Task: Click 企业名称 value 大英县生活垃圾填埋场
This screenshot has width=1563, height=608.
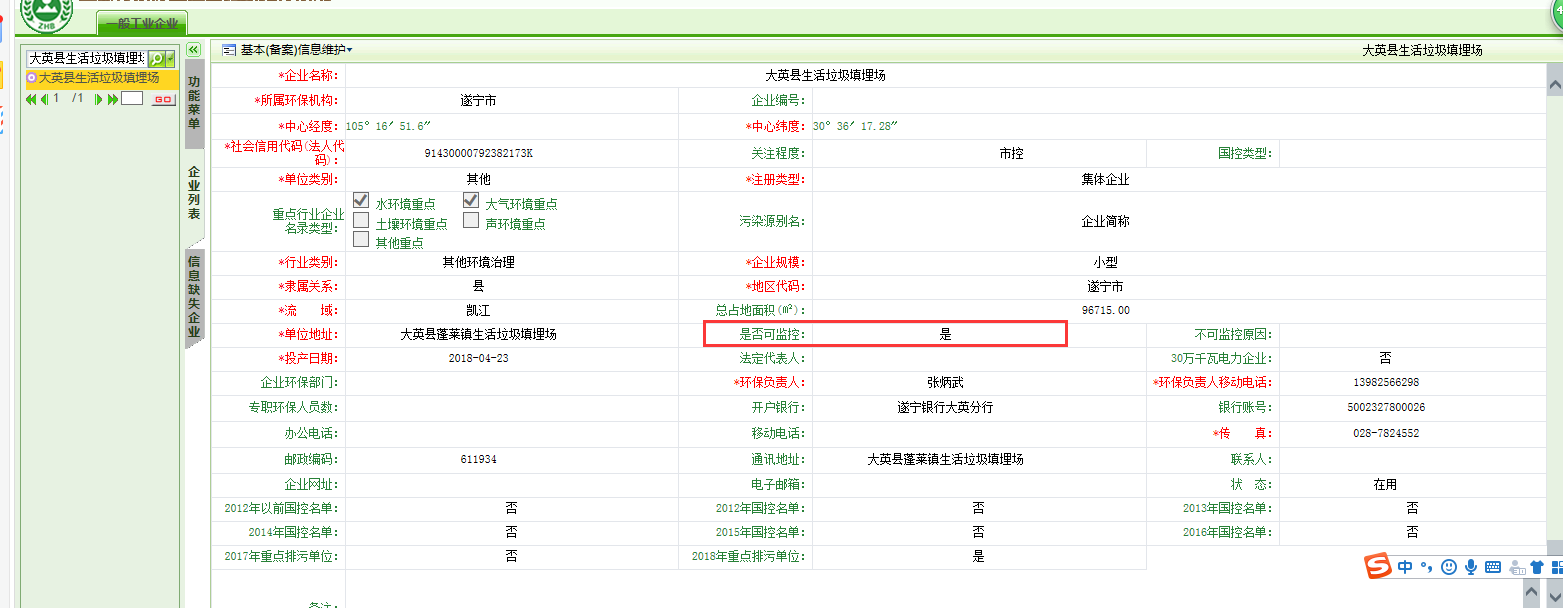Action: (825, 75)
